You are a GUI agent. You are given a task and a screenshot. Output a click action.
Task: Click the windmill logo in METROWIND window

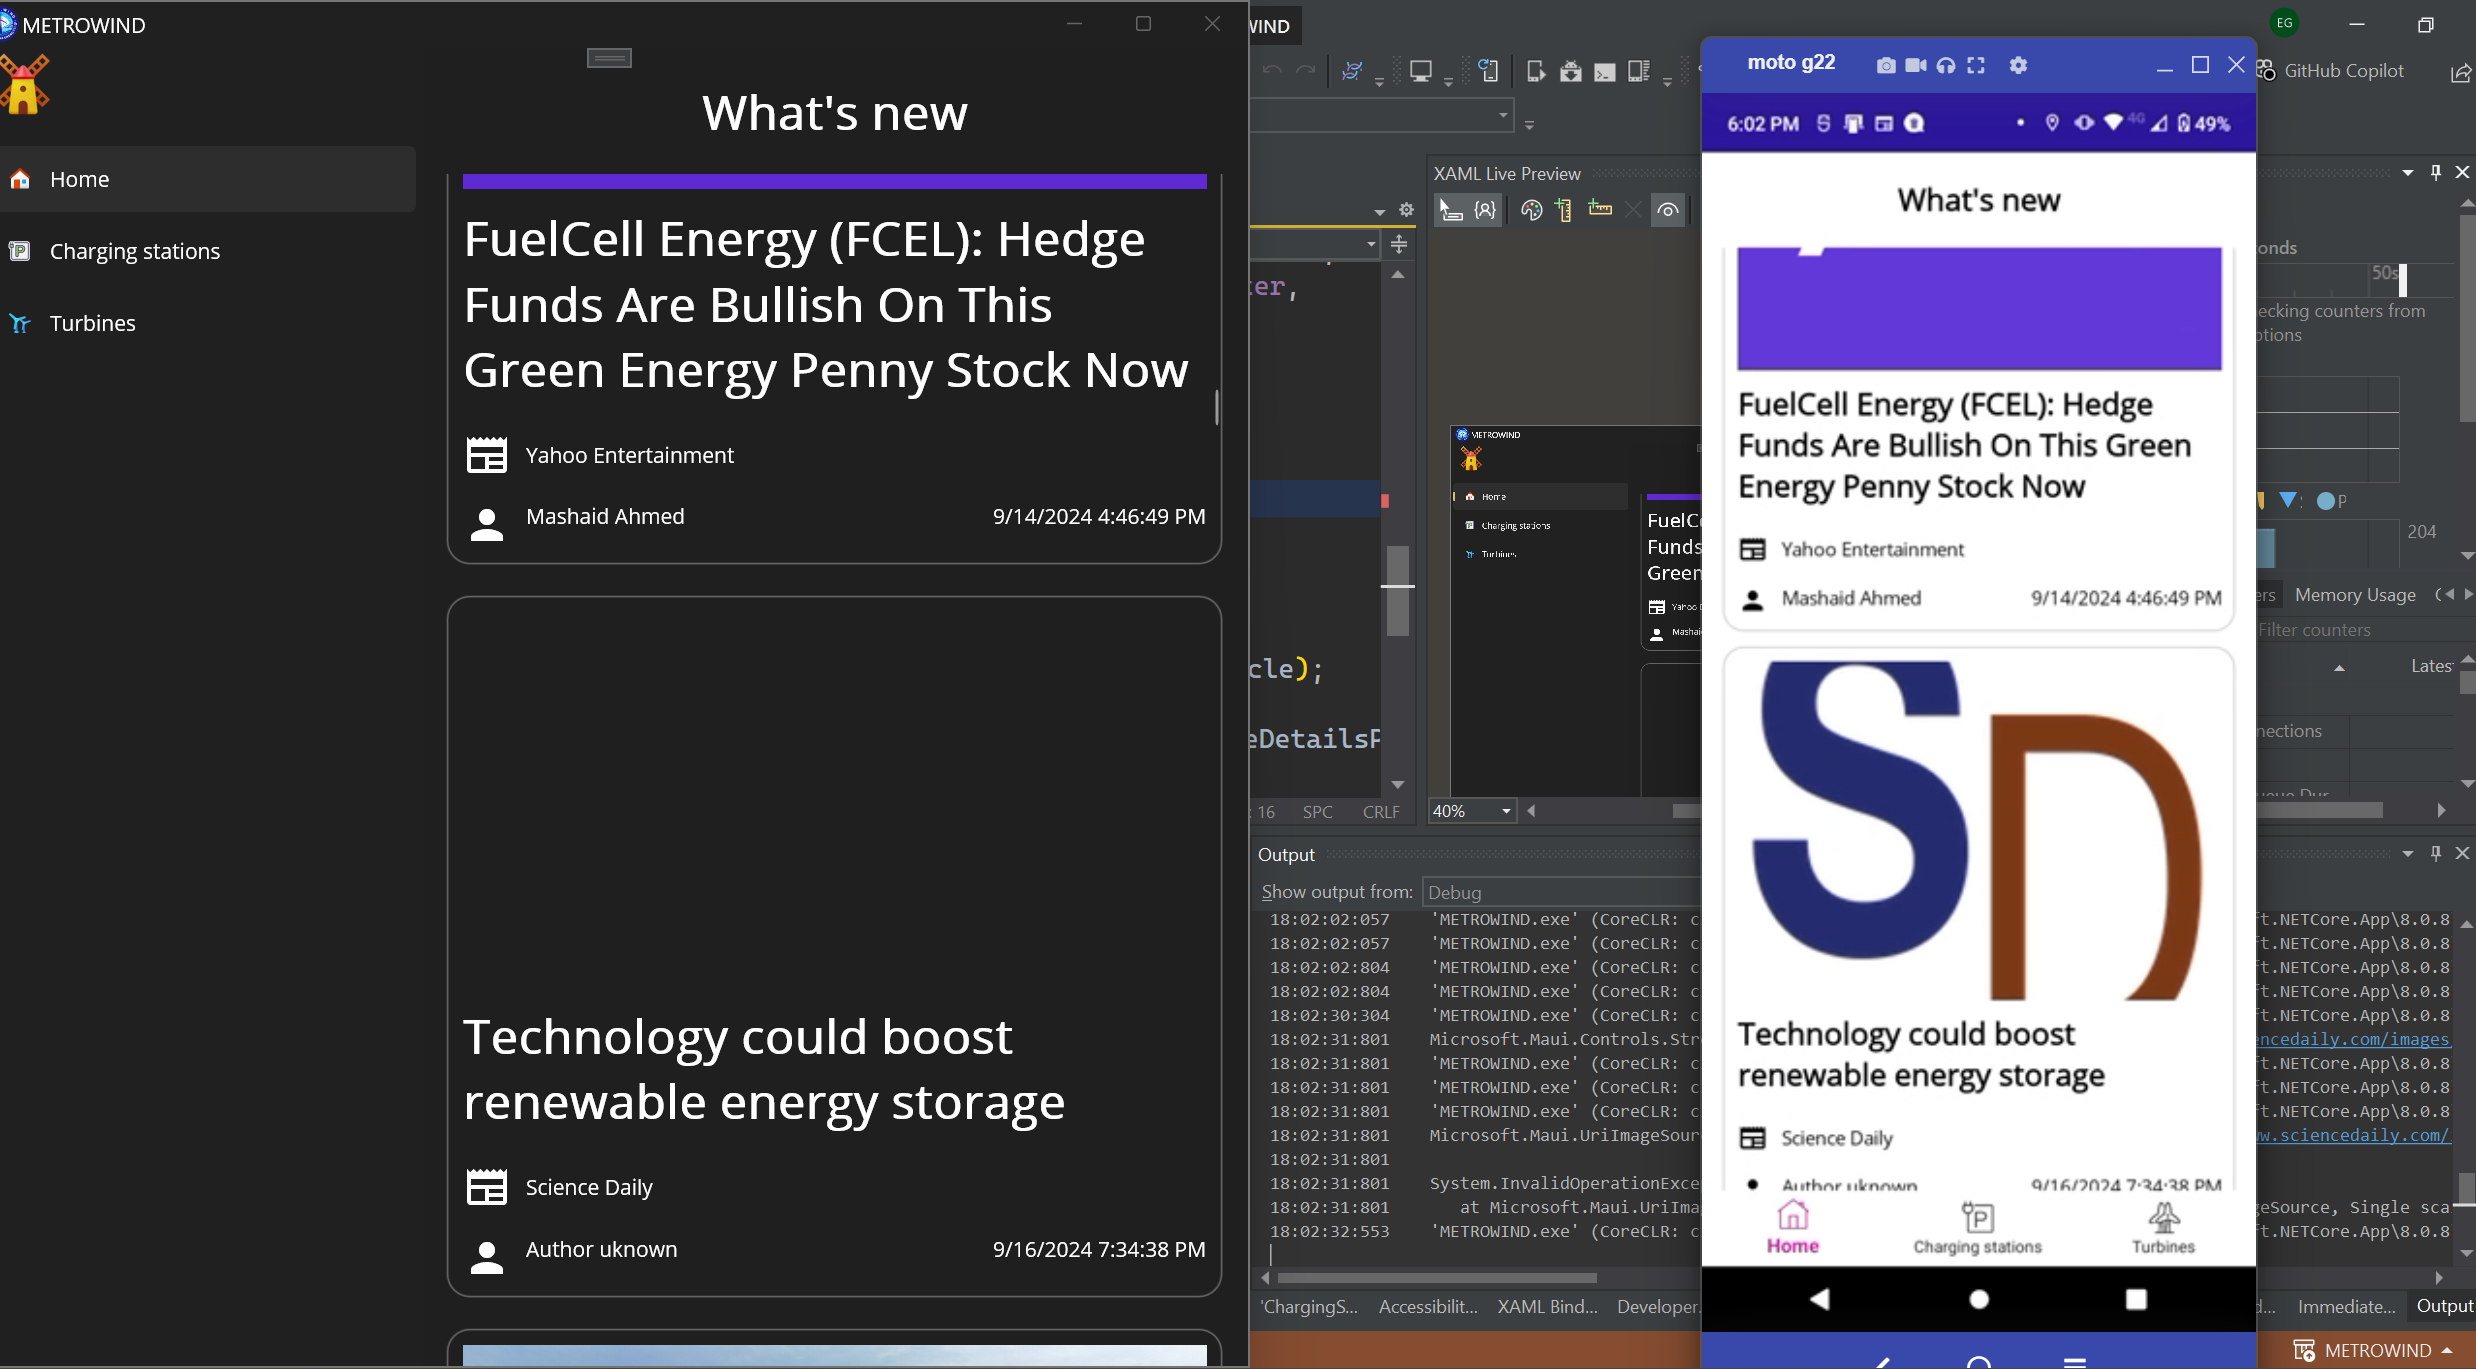24,85
